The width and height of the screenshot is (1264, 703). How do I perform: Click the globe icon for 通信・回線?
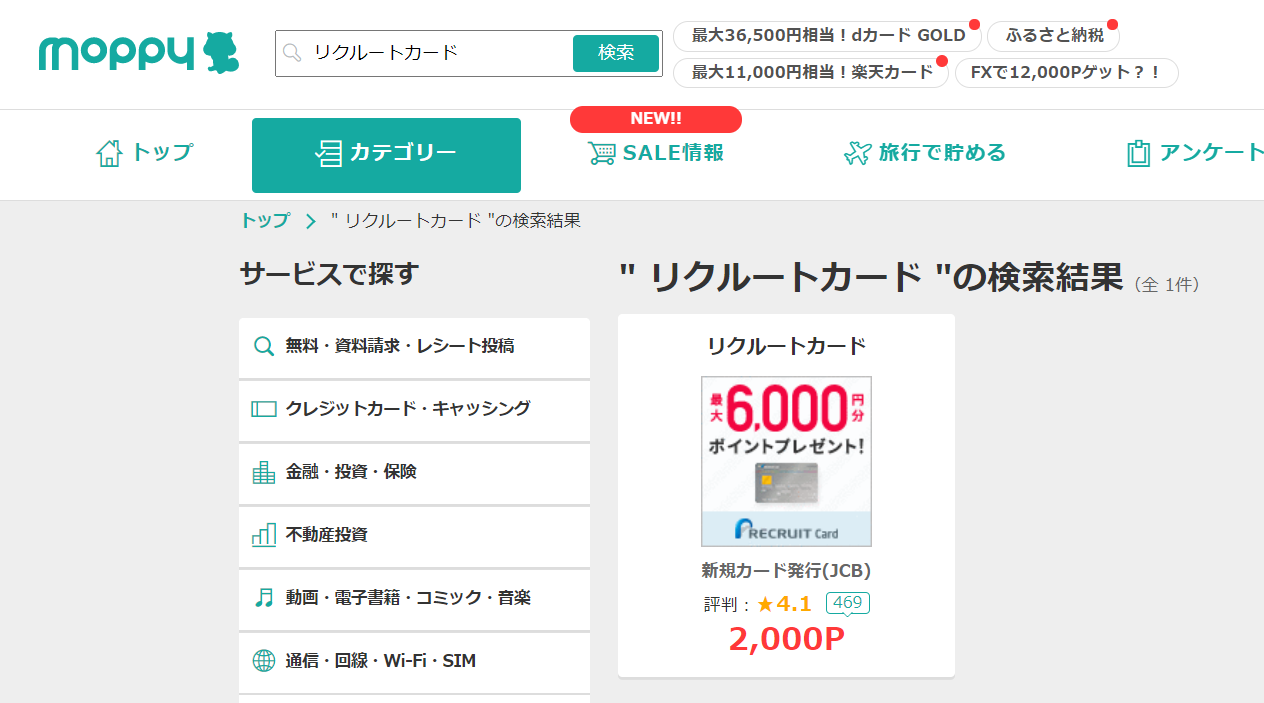coord(264,661)
